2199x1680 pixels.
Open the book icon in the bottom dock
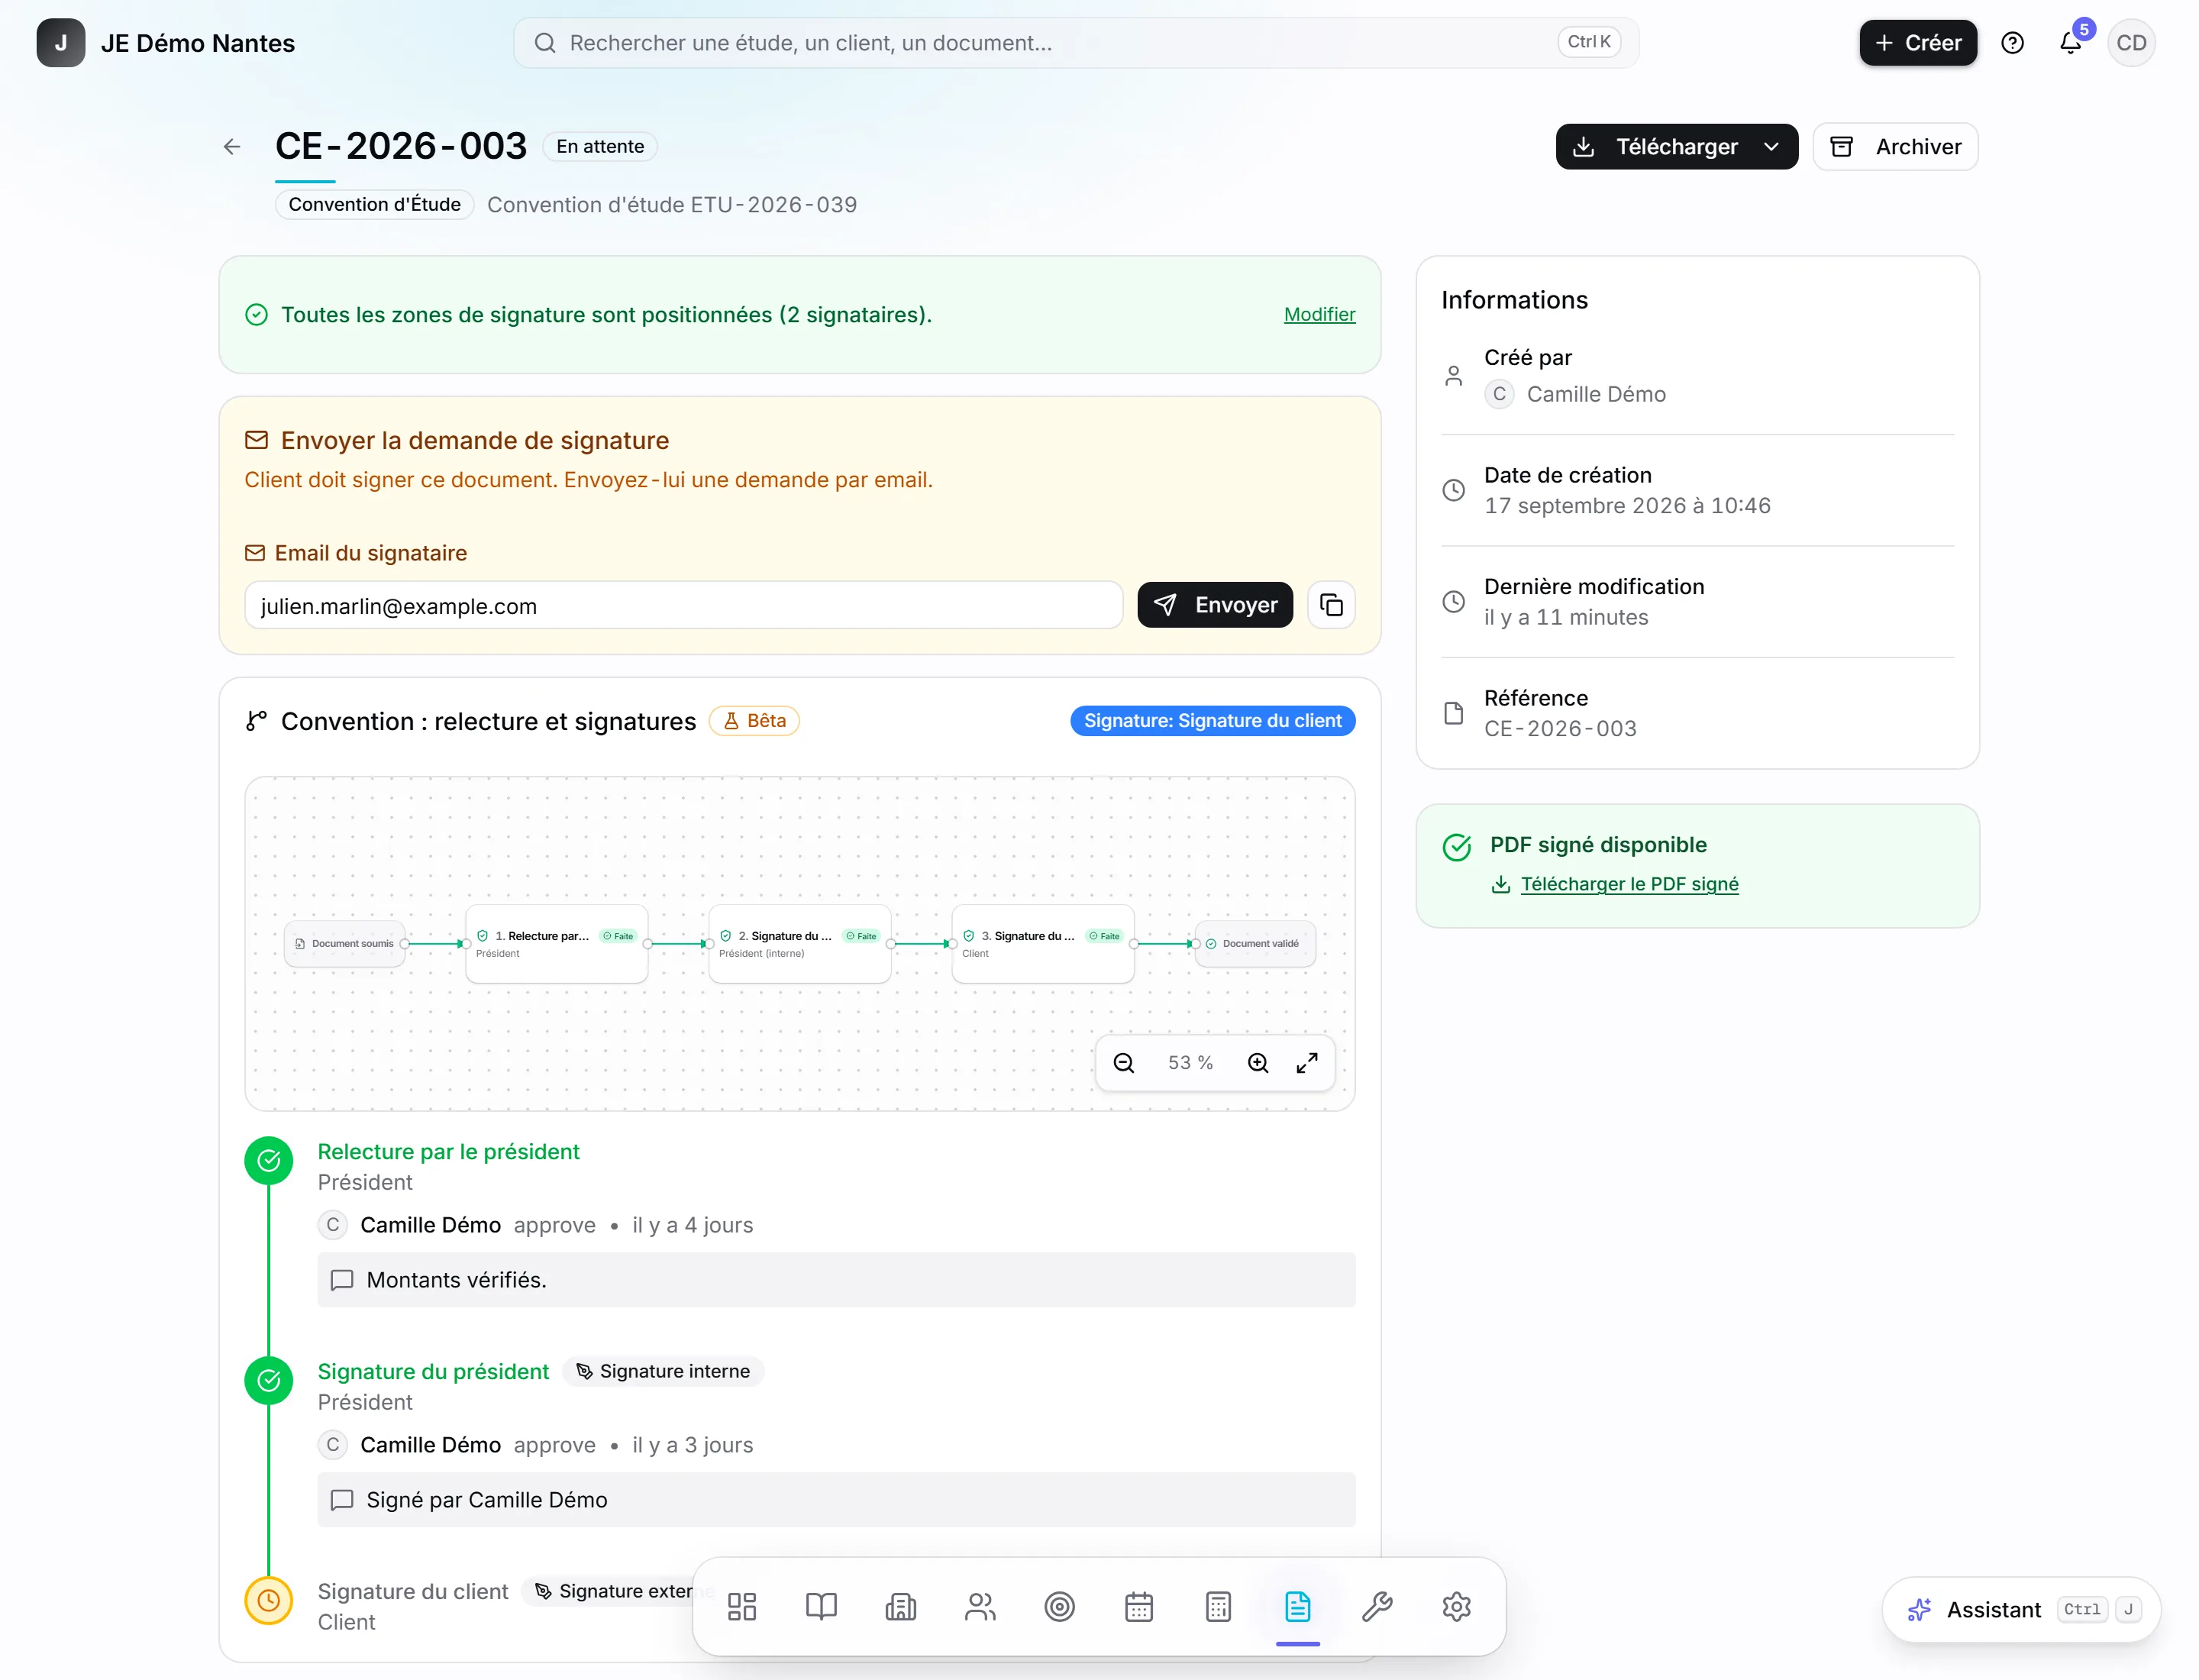tap(821, 1607)
